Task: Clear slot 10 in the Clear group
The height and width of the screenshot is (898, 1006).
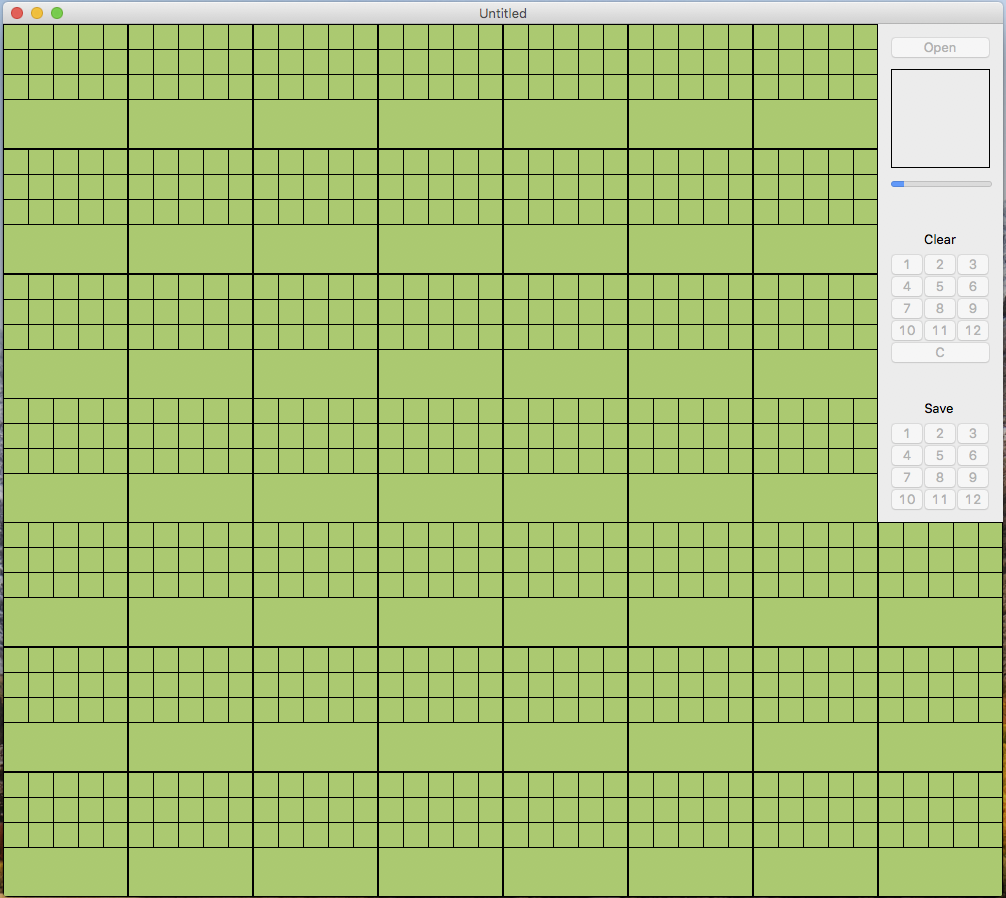Action: tap(907, 330)
